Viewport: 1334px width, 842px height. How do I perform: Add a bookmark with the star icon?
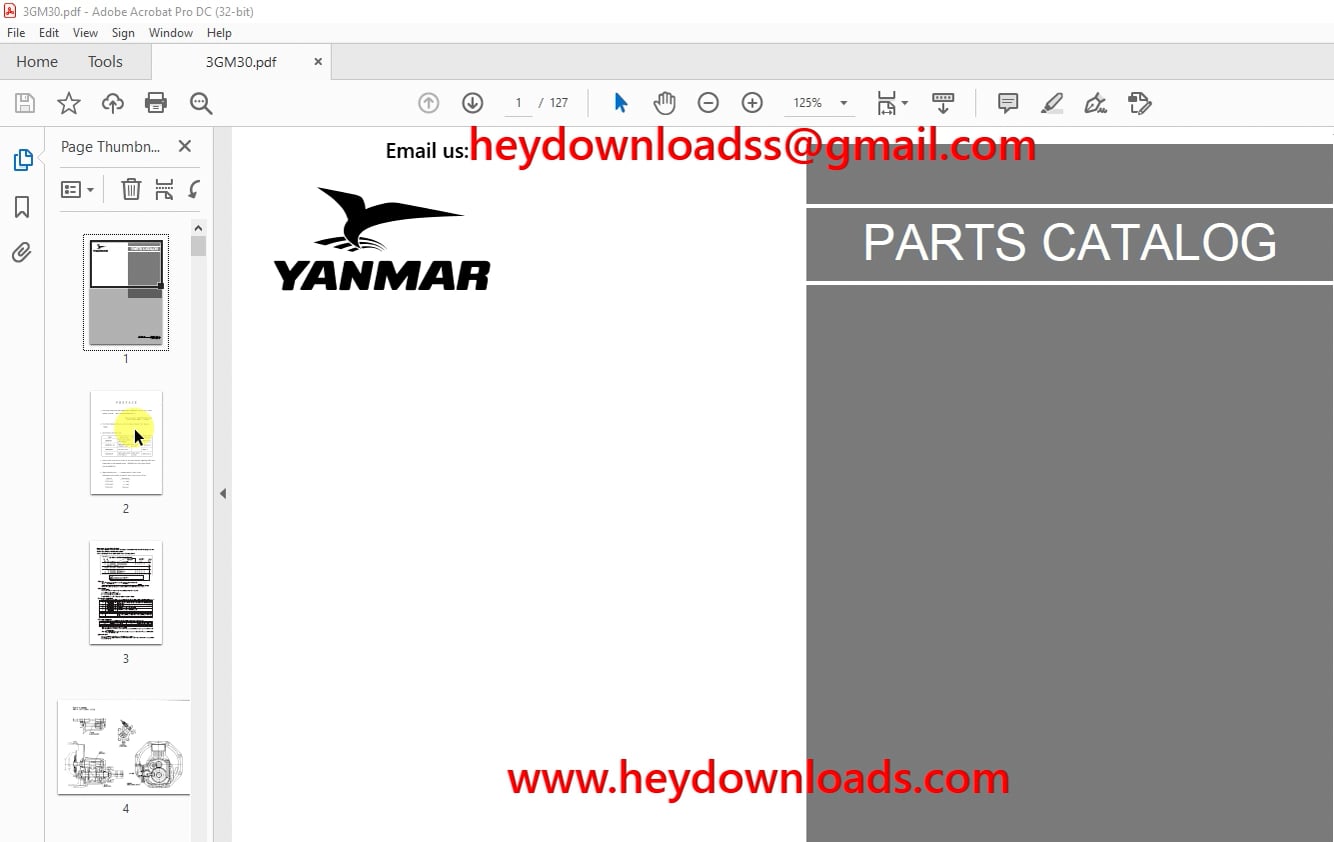(x=68, y=103)
